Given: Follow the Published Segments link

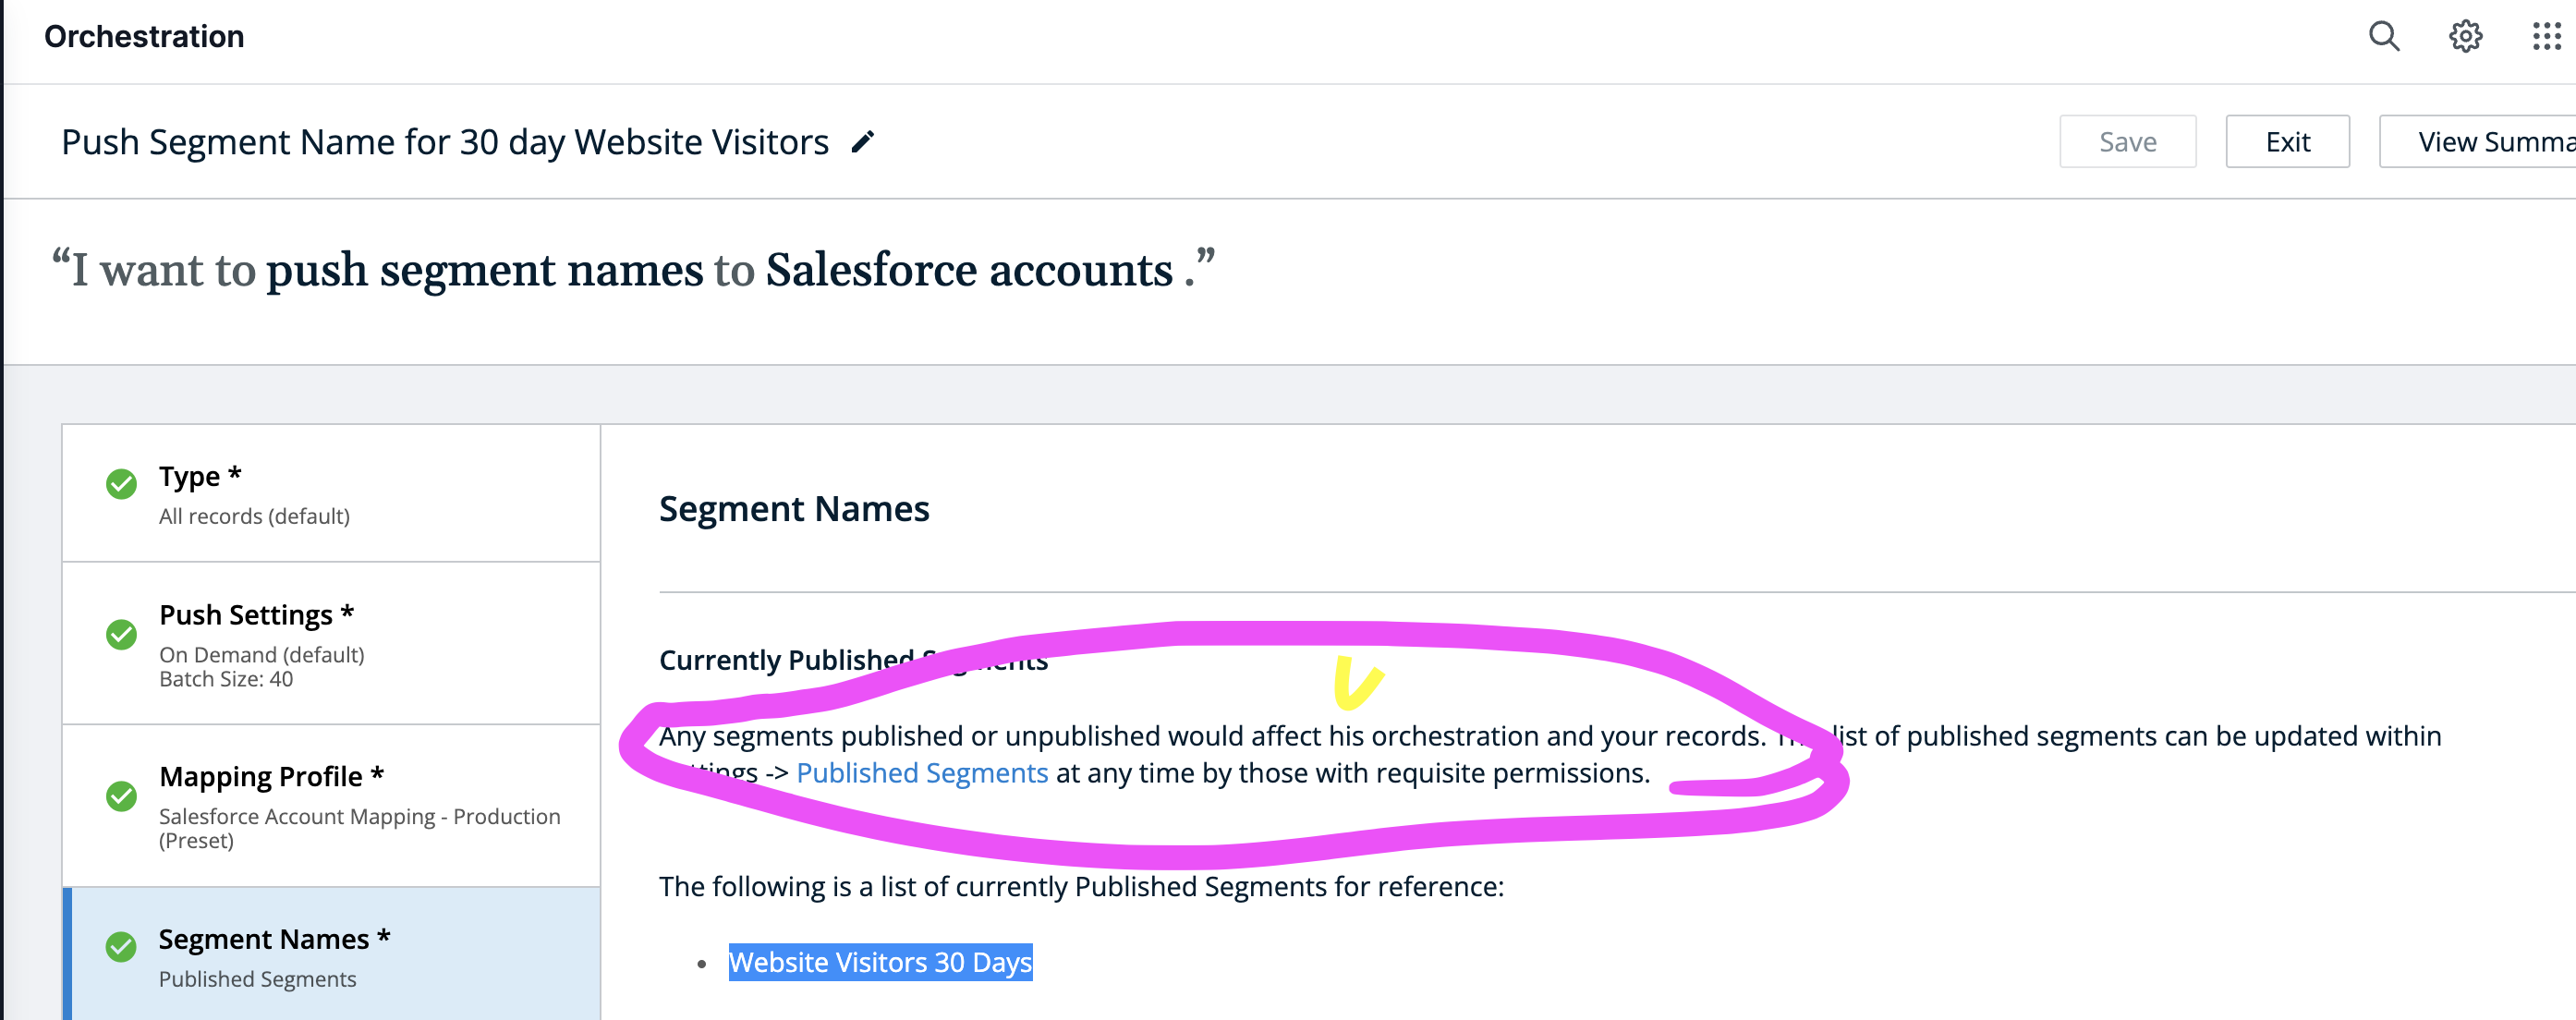Looking at the screenshot, I should tap(922, 773).
